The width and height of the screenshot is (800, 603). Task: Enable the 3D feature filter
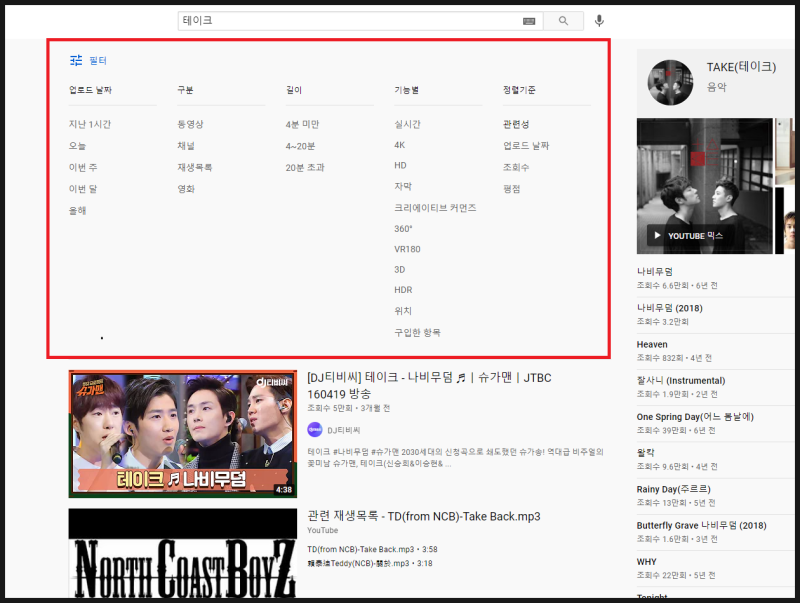coord(399,269)
